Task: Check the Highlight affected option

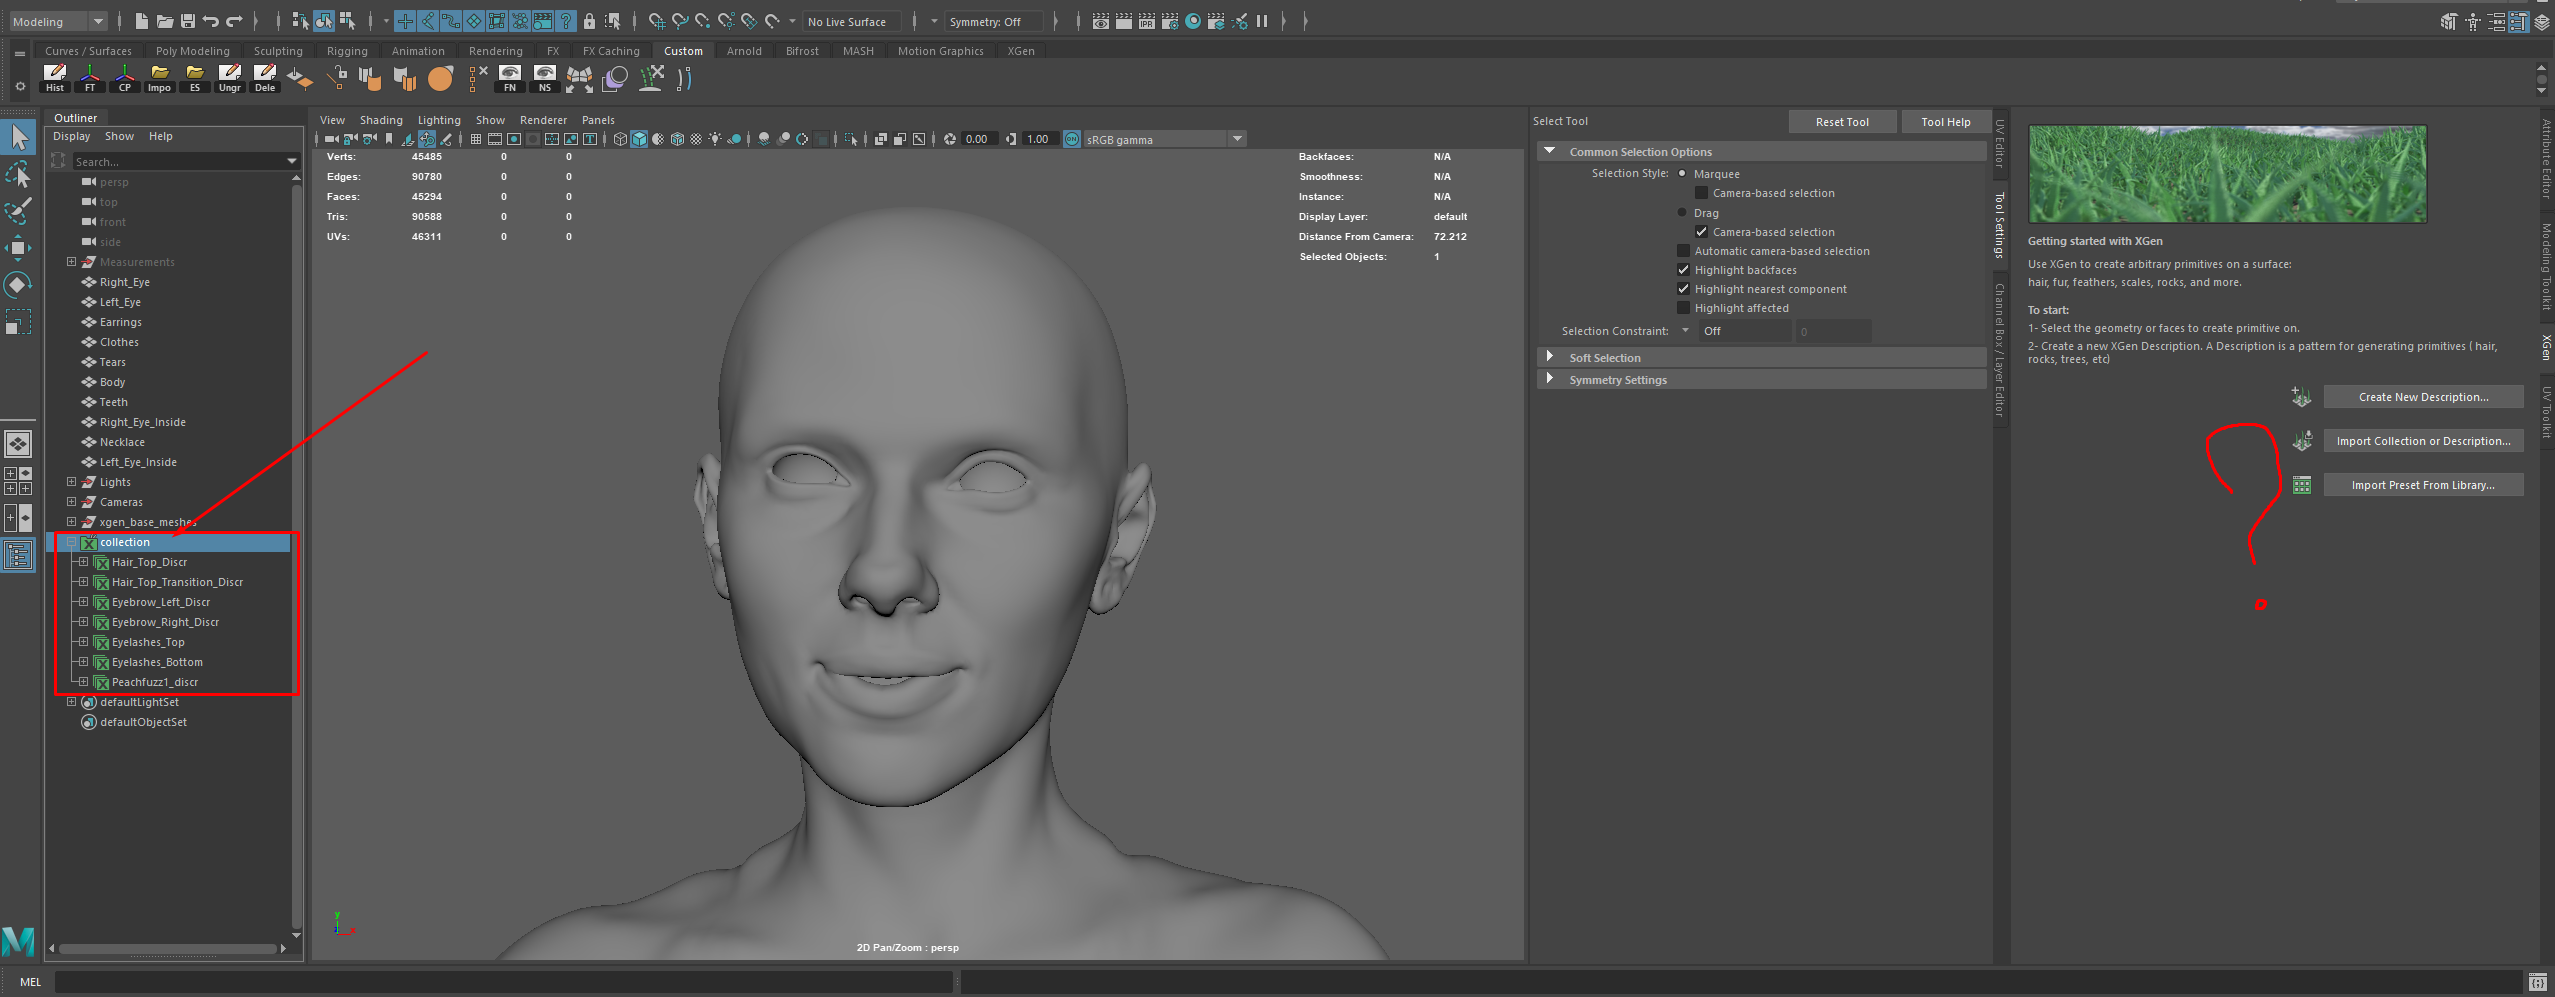Action: (1683, 308)
